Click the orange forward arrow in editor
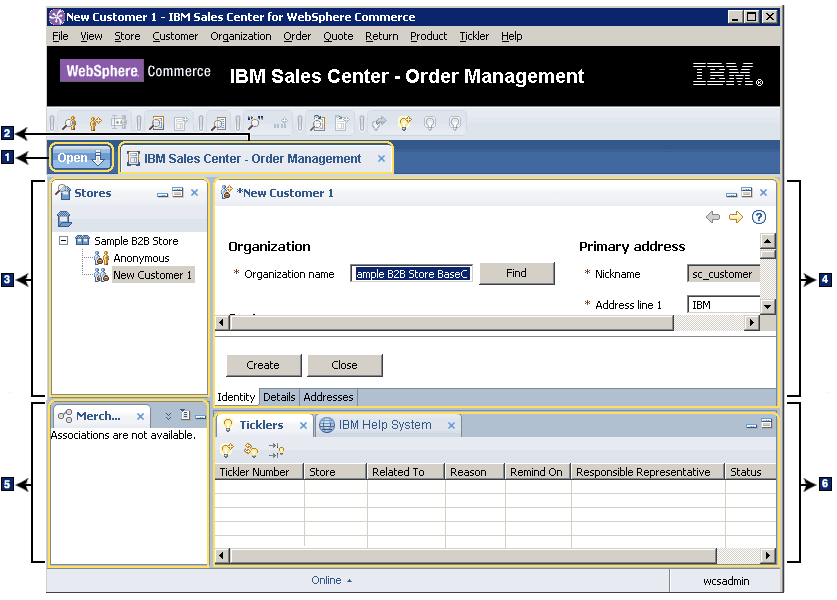 pyautogui.click(x=736, y=217)
